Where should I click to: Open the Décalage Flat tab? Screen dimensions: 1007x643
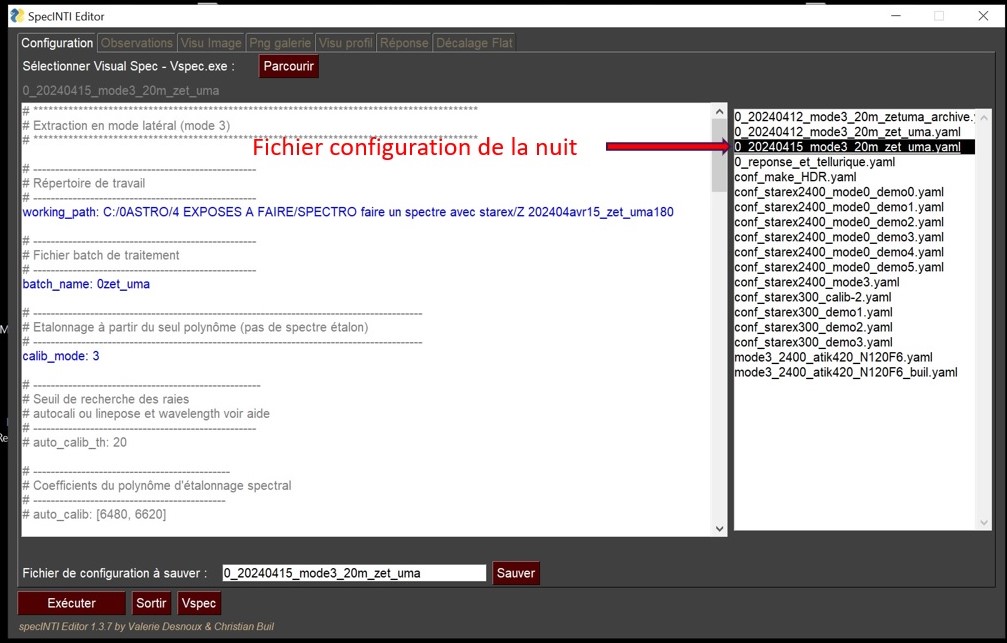[475, 43]
